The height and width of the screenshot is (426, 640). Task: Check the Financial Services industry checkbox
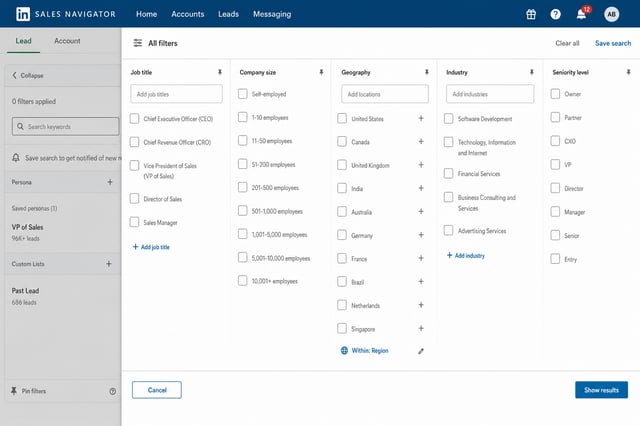pos(448,173)
